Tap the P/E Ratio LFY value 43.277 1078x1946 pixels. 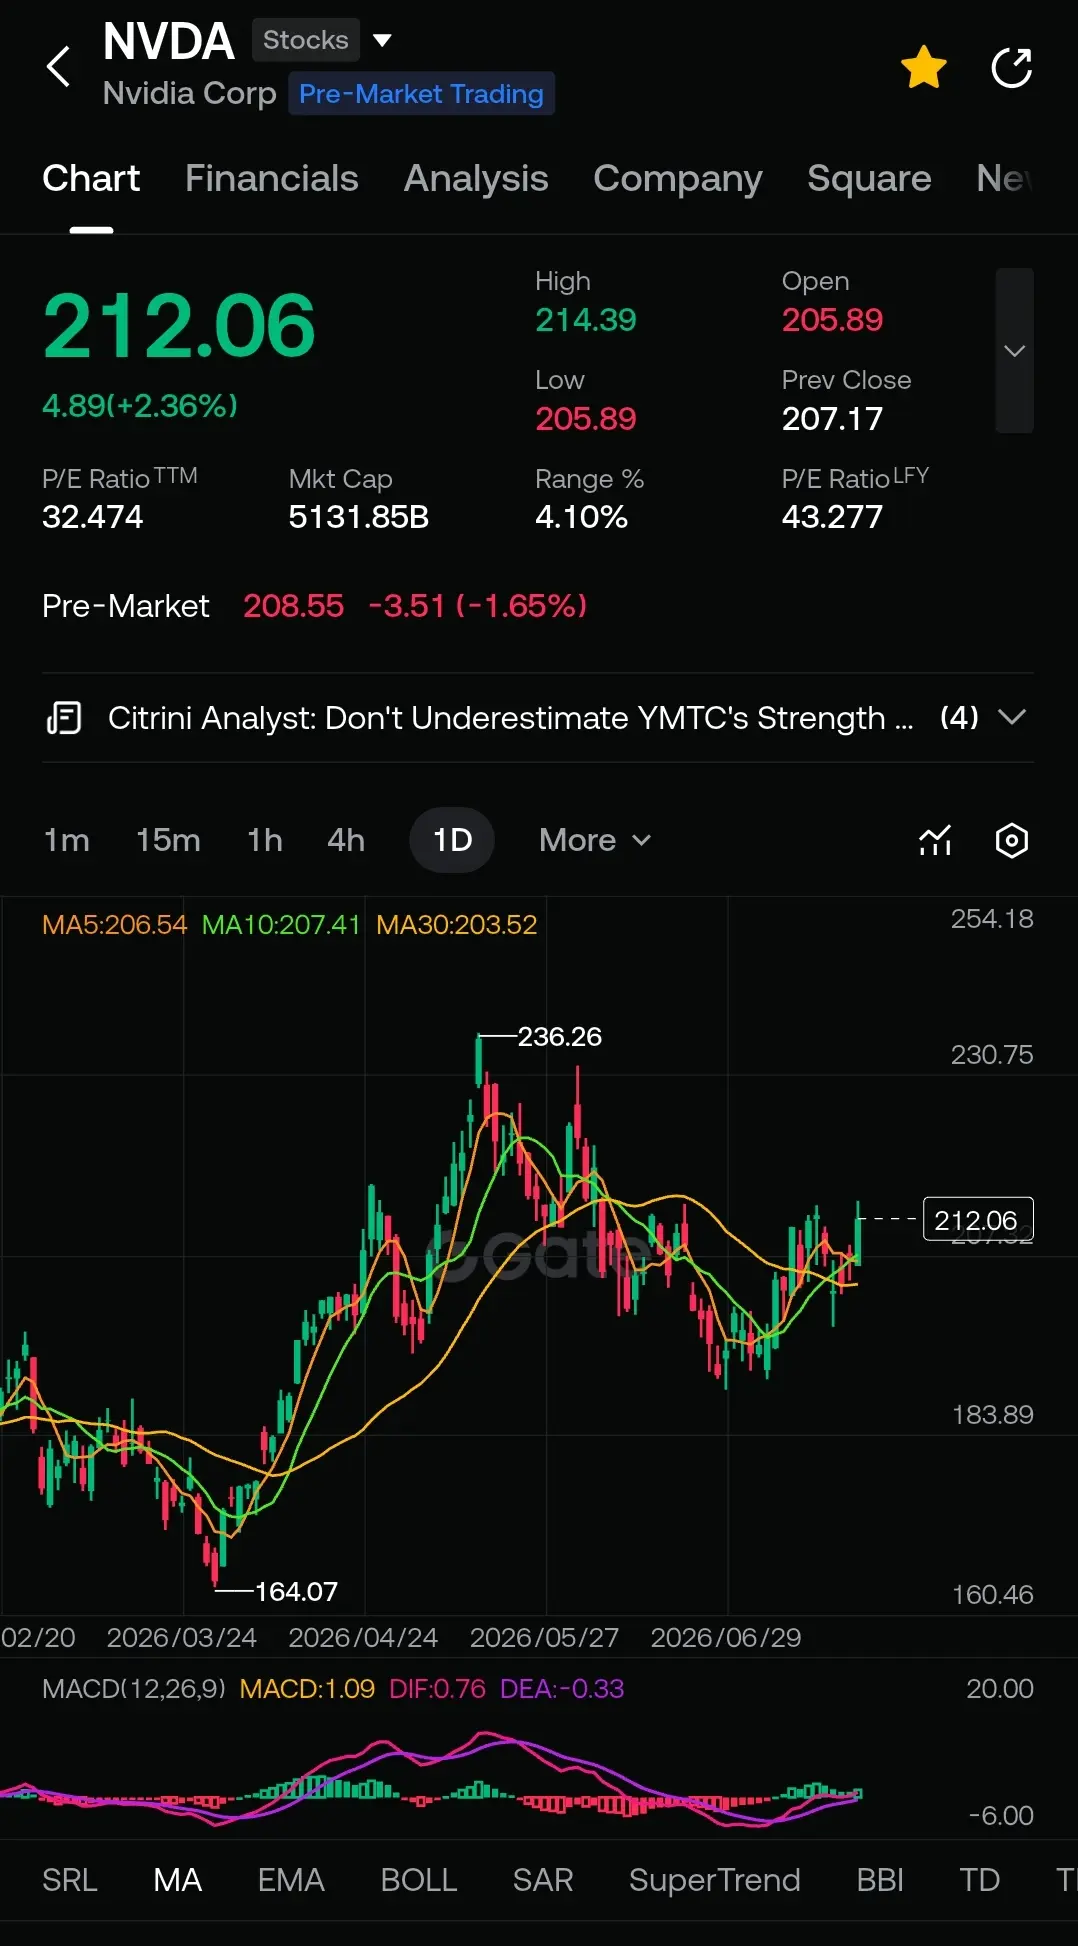coord(832,517)
